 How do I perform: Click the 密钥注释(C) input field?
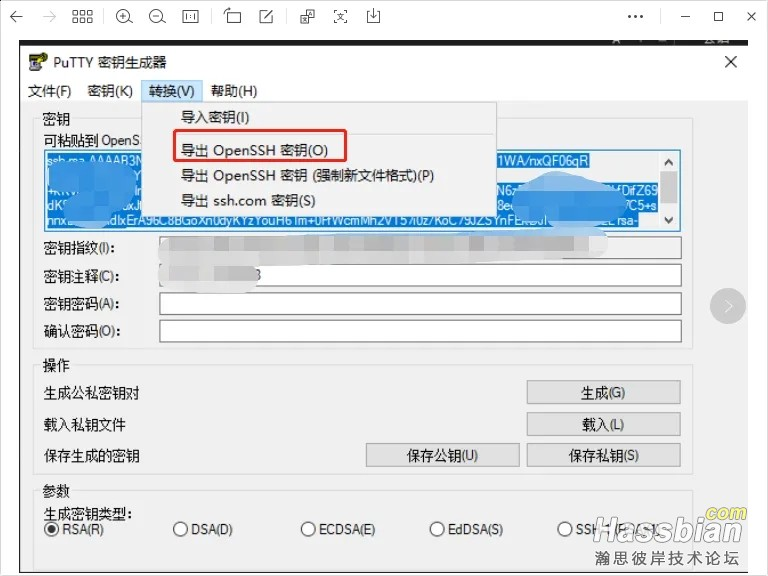click(420, 275)
